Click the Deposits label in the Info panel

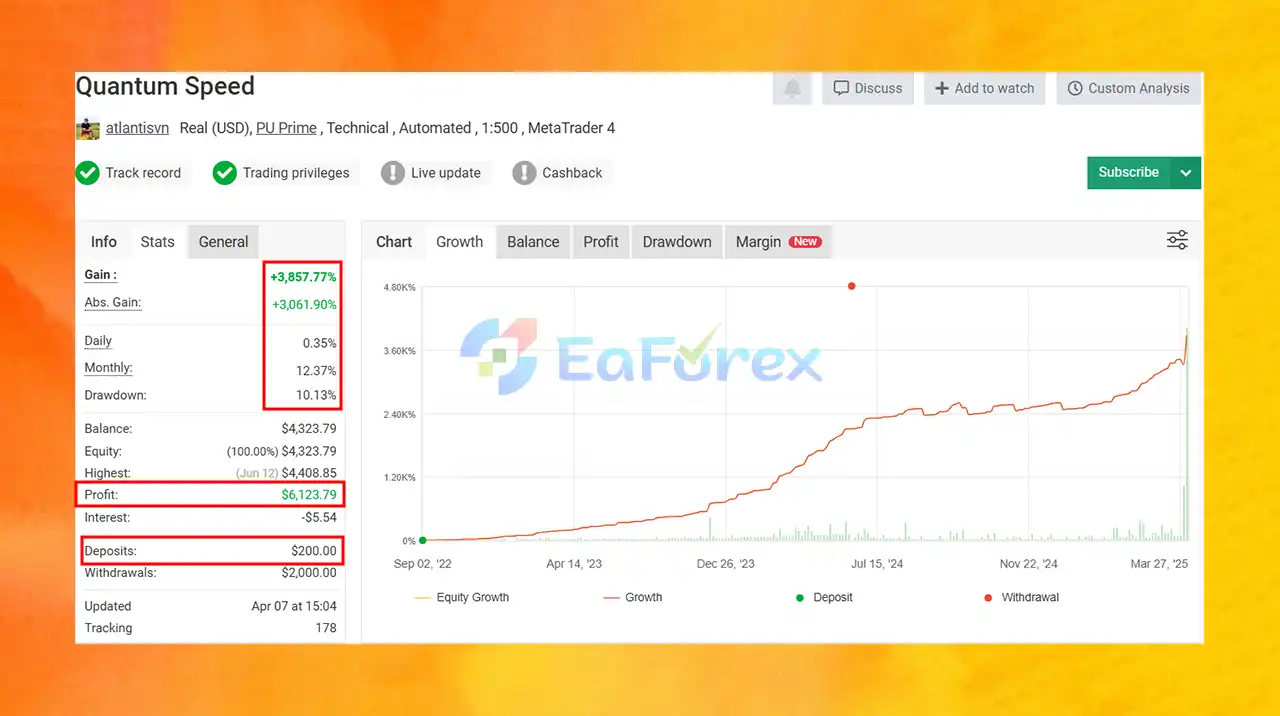[x=110, y=551]
